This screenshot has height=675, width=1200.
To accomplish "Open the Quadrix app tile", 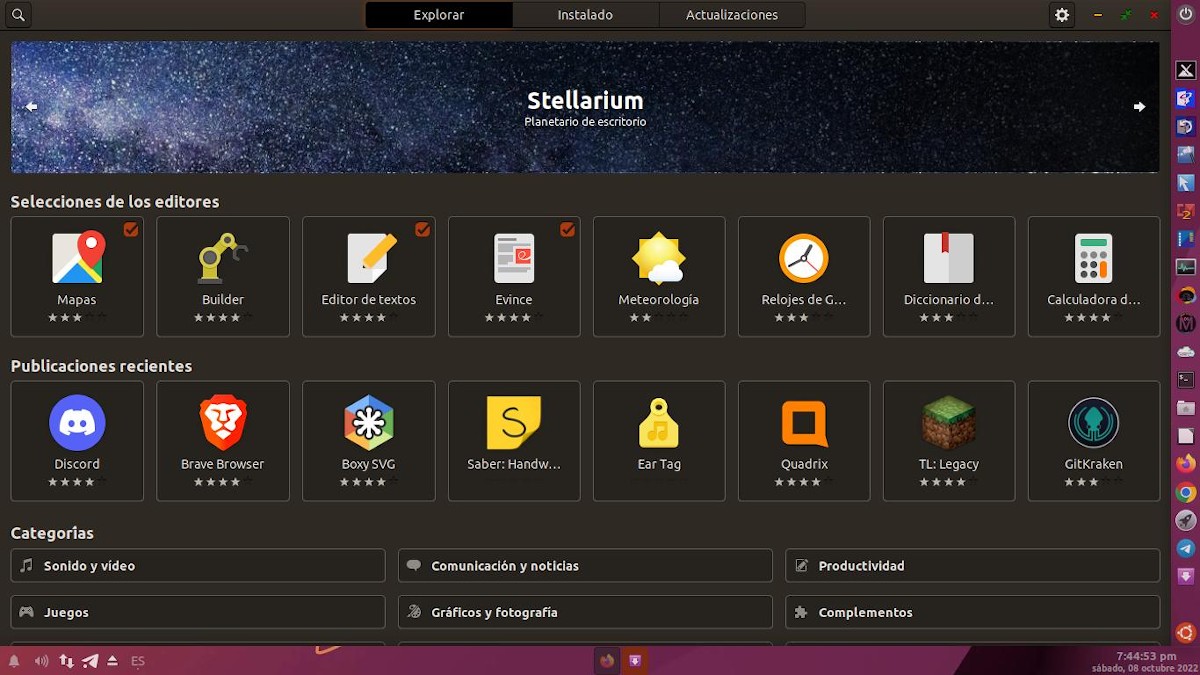I will tap(804, 440).
